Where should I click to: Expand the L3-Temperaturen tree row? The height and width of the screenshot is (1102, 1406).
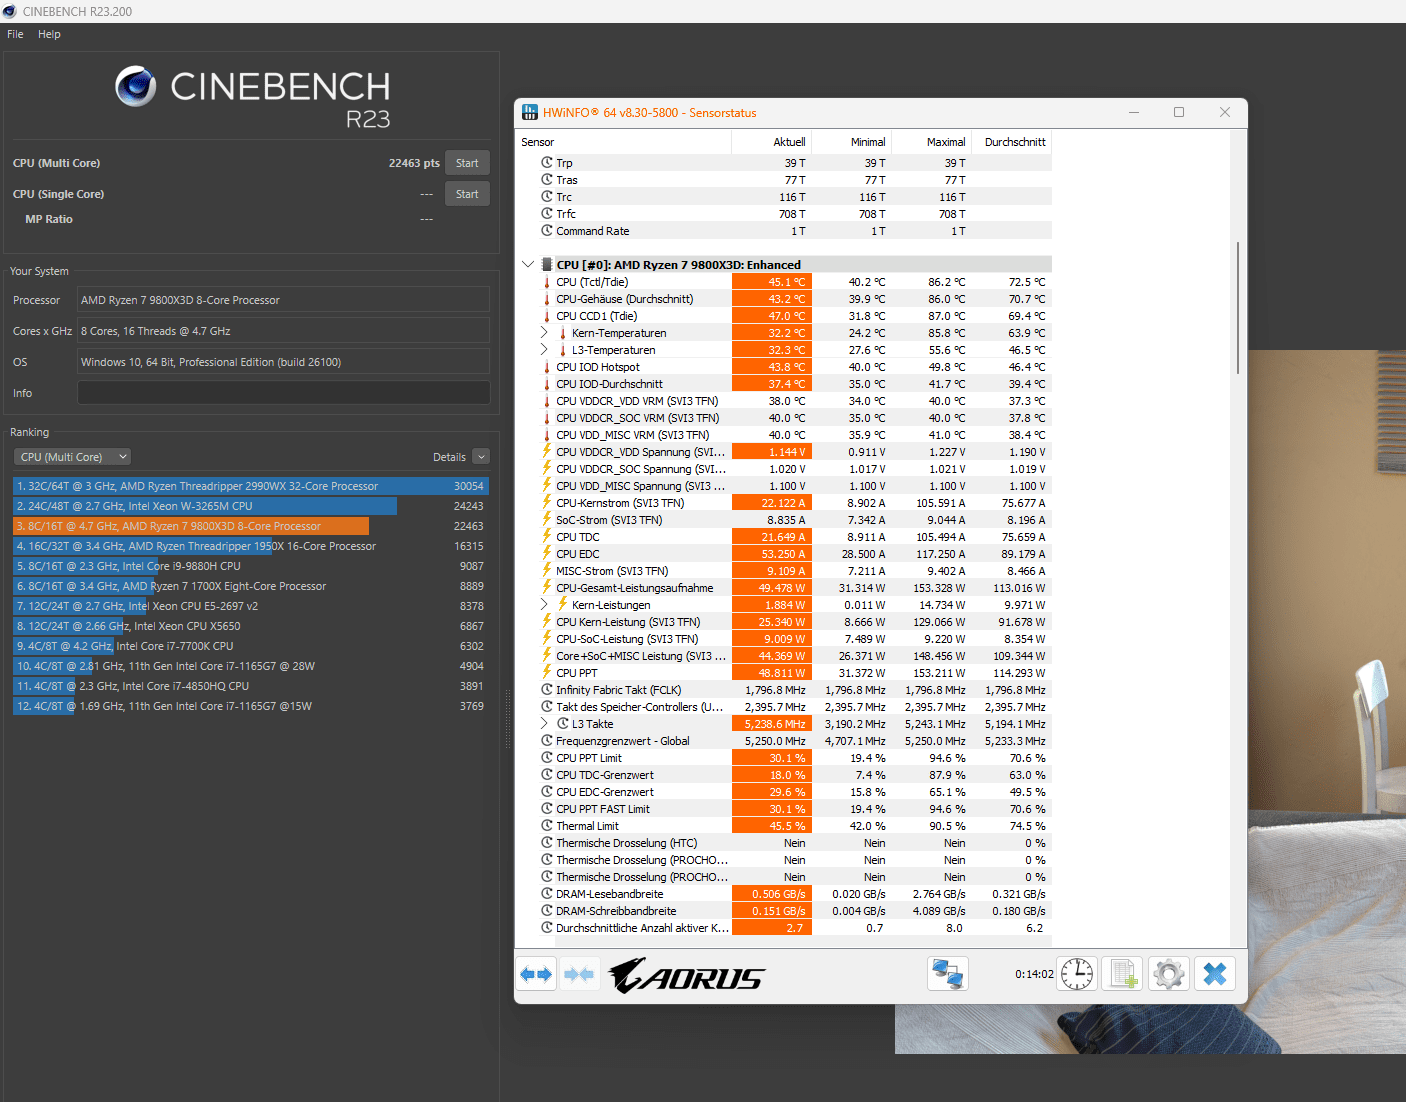point(544,350)
